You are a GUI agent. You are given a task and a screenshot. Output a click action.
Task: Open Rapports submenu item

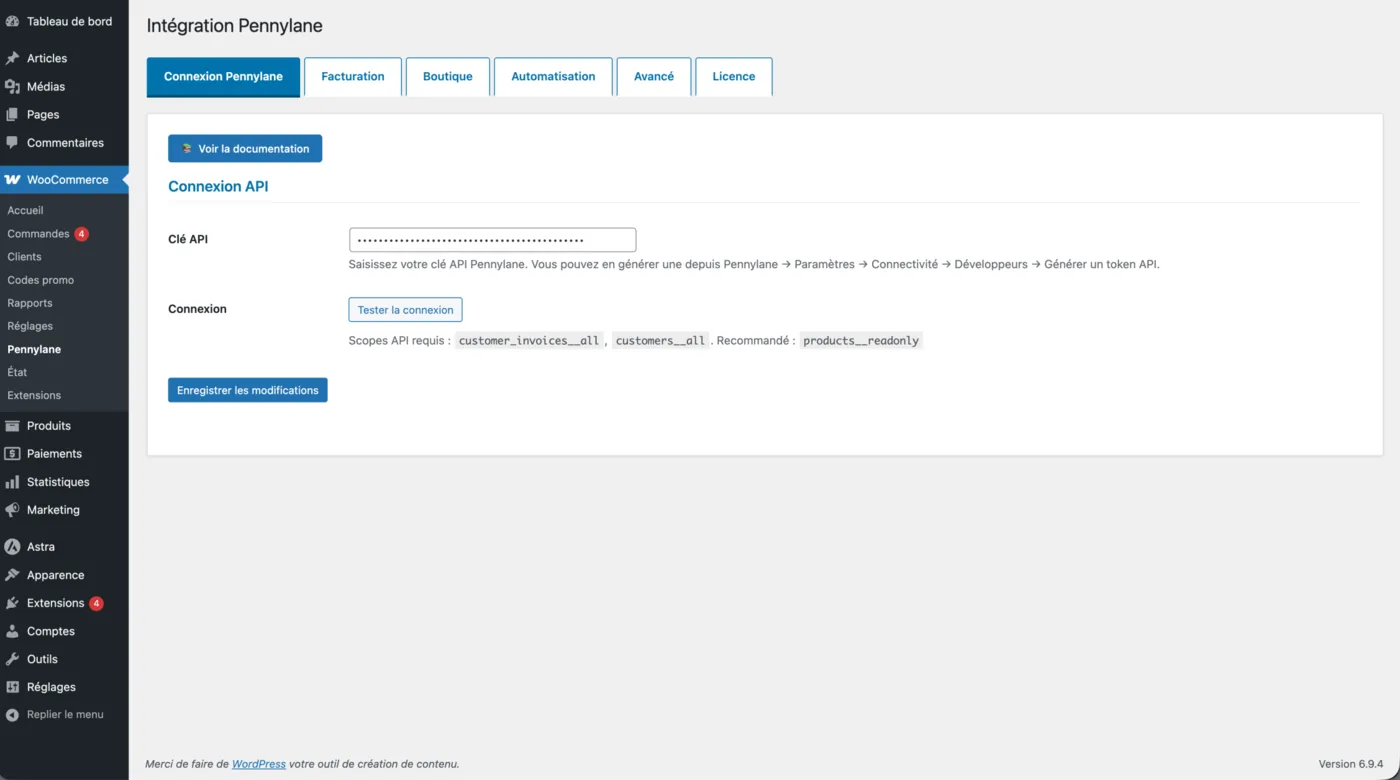coord(30,303)
